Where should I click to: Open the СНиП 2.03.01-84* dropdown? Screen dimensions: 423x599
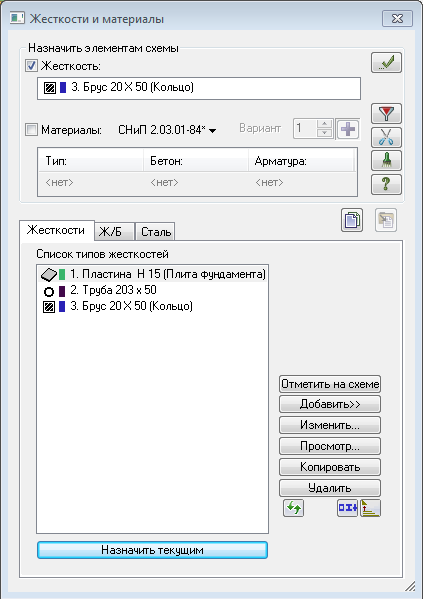167,130
